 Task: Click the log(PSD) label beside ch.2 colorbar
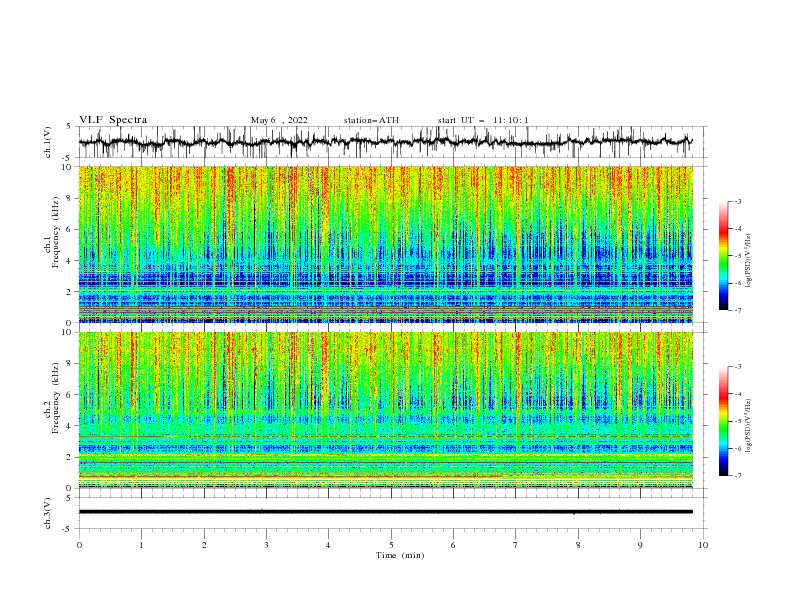coord(749,425)
